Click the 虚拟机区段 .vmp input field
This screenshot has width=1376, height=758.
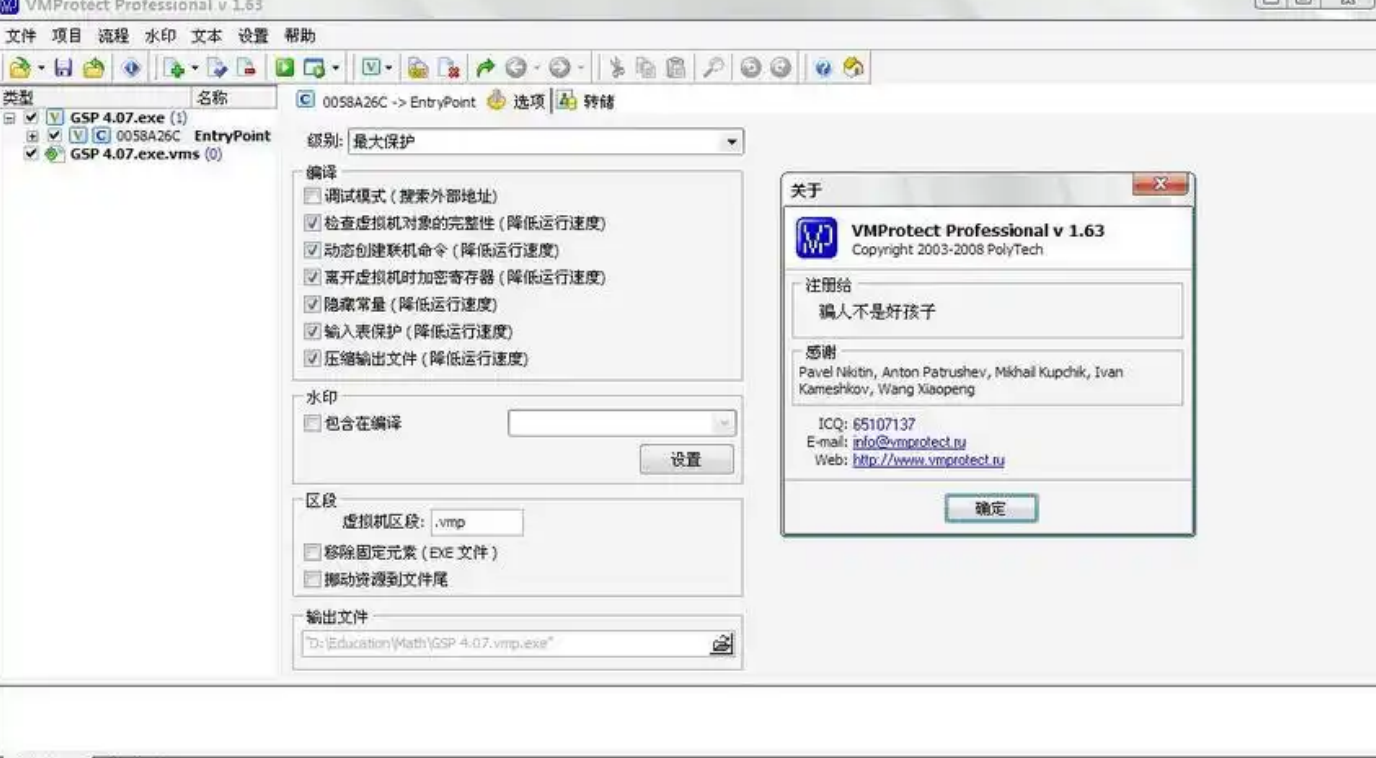point(477,522)
